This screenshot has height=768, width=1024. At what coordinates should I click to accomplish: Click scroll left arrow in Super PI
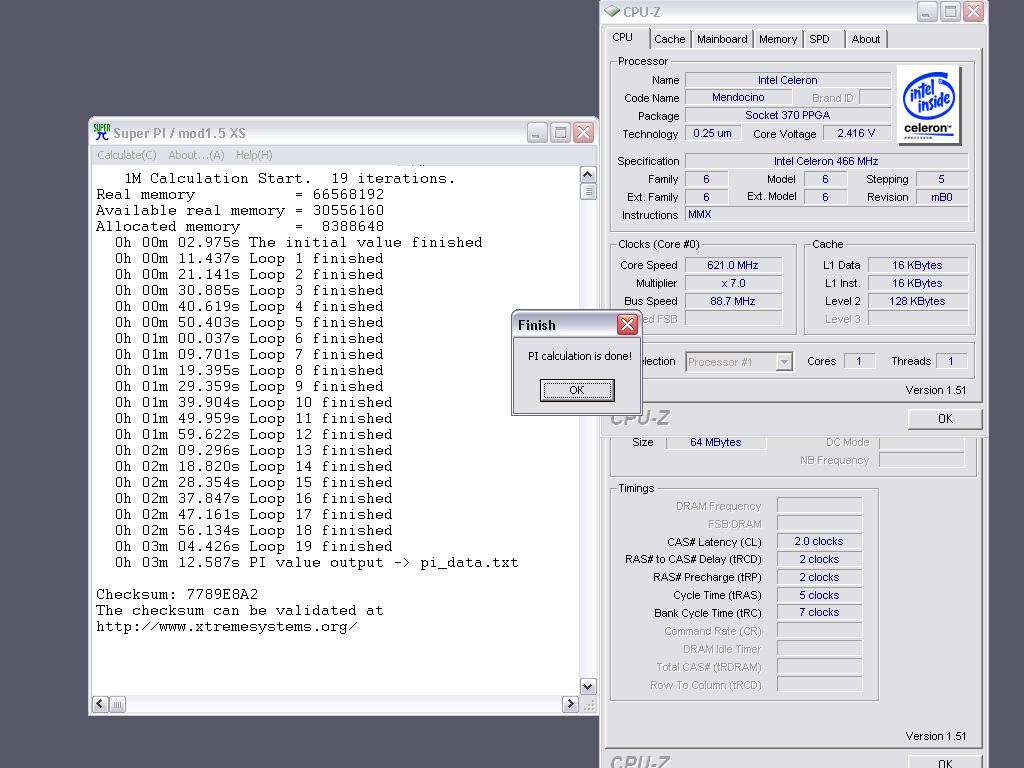pos(100,704)
